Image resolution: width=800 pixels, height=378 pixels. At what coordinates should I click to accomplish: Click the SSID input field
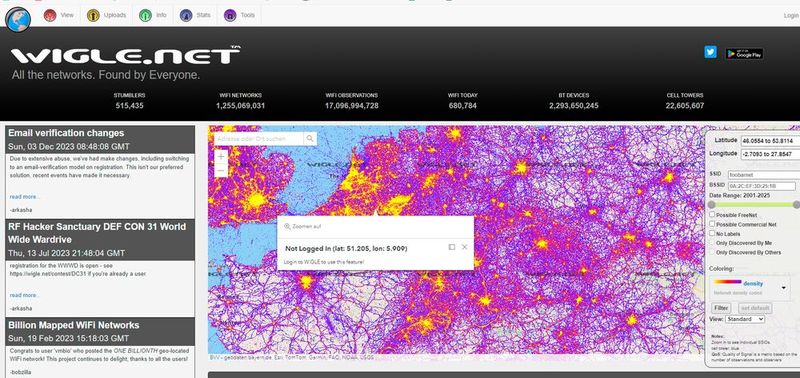[764, 174]
